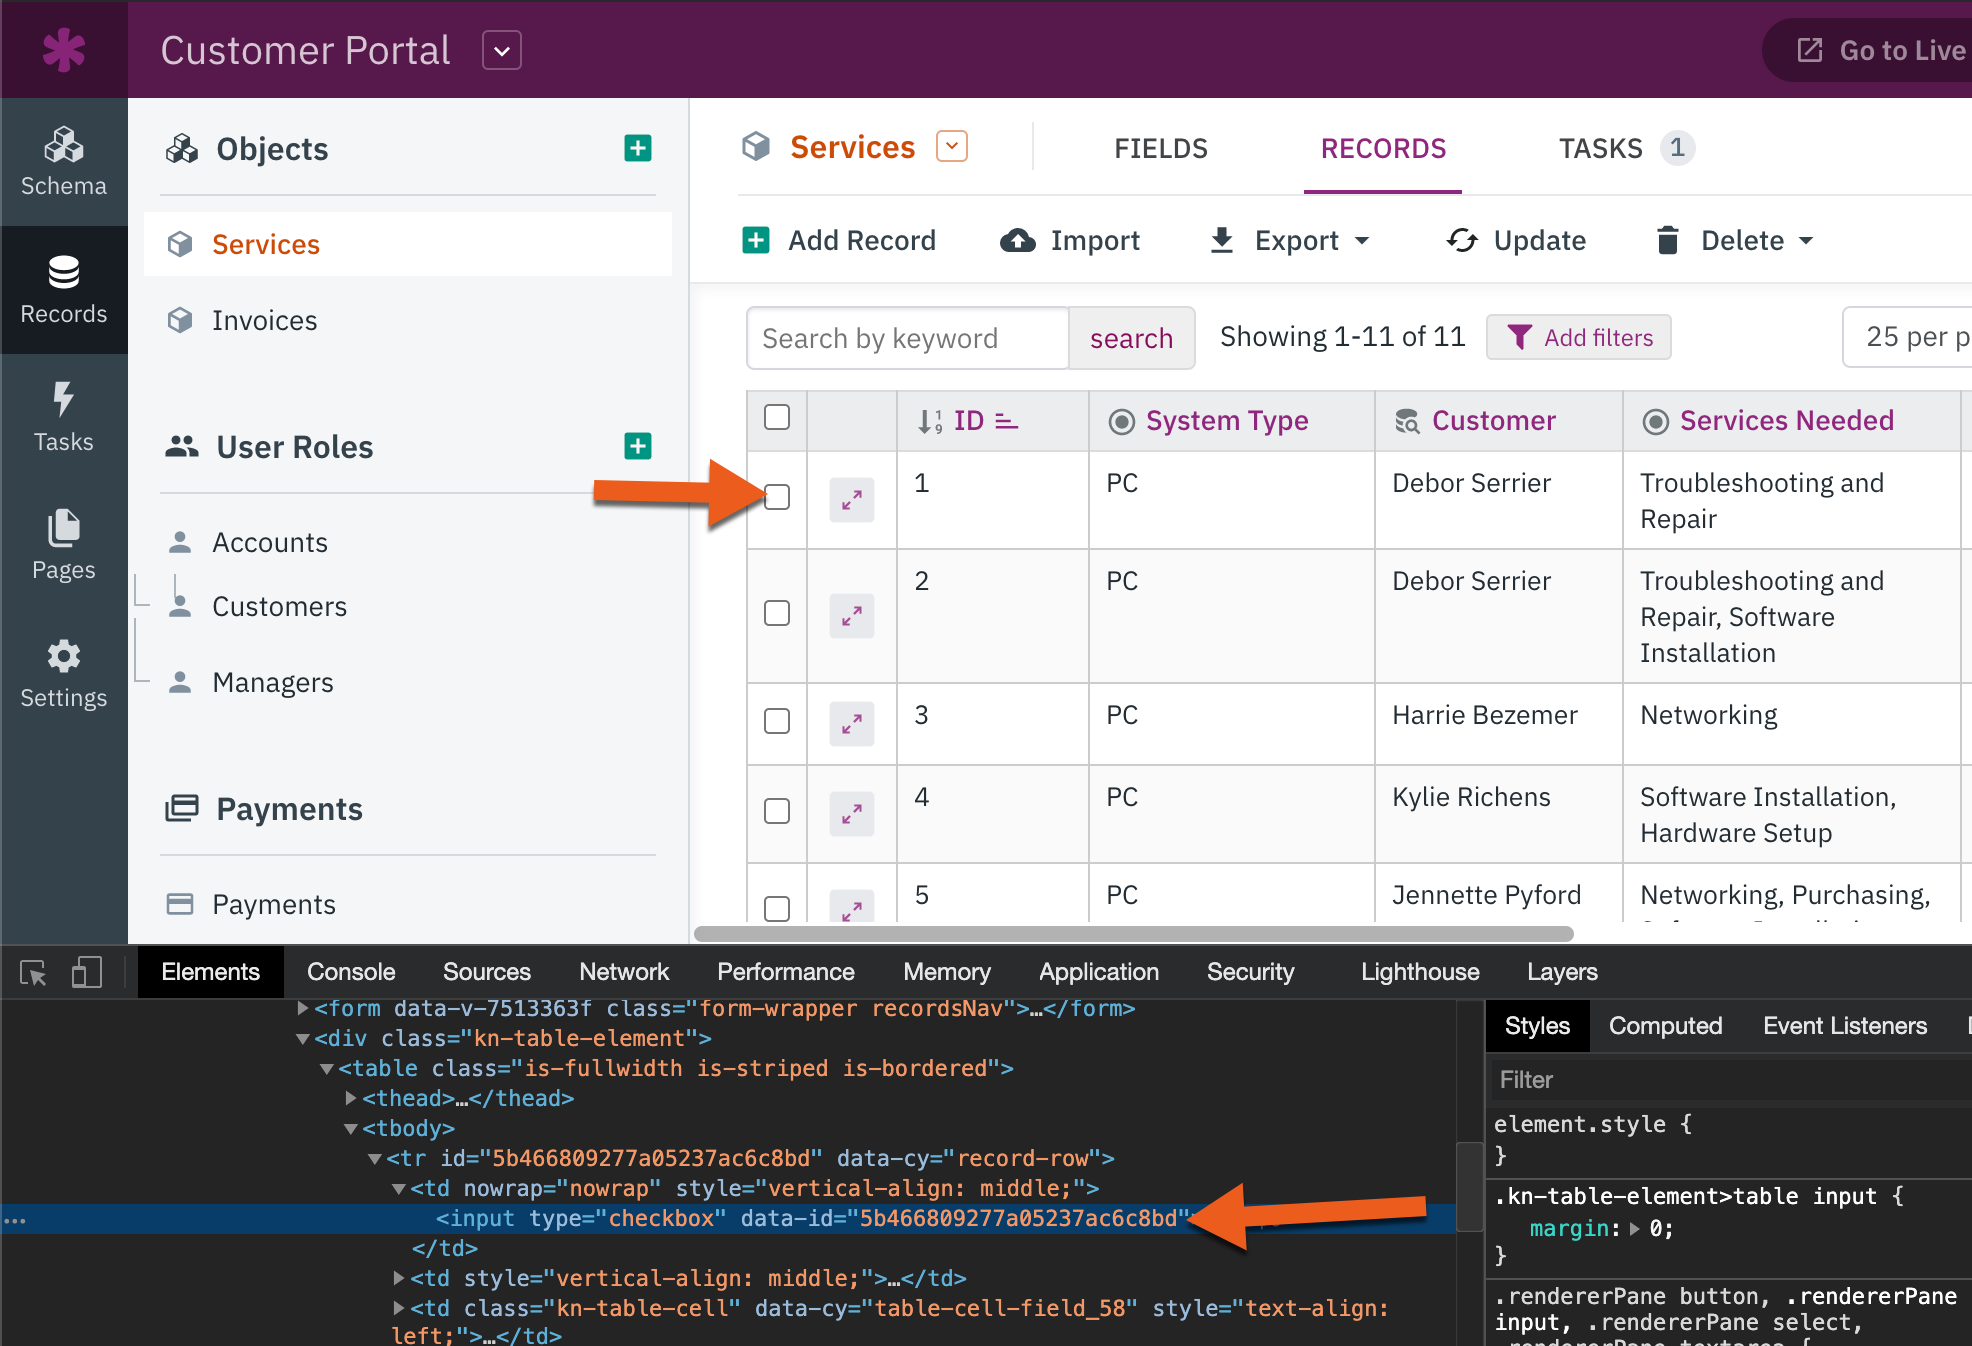Check the select-all checkbox in table header
The width and height of the screenshot is (1972, 1346).
coord(776,418)
